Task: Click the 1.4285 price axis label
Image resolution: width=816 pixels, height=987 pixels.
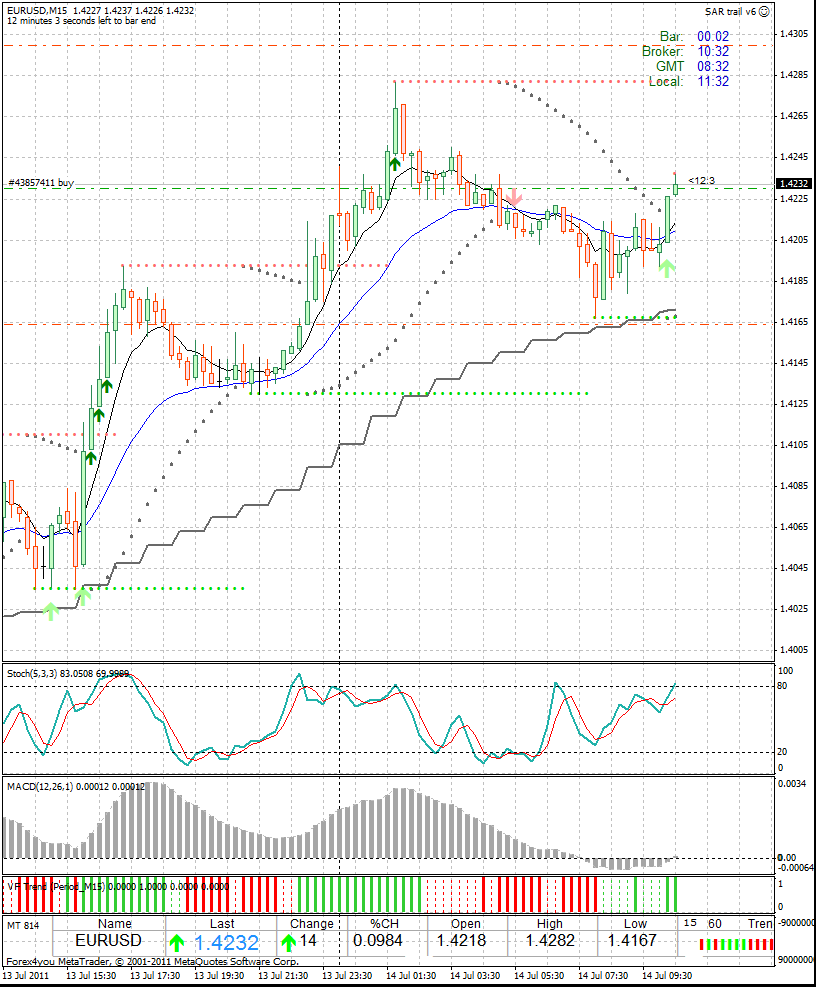Action: [x=794, y=75]
